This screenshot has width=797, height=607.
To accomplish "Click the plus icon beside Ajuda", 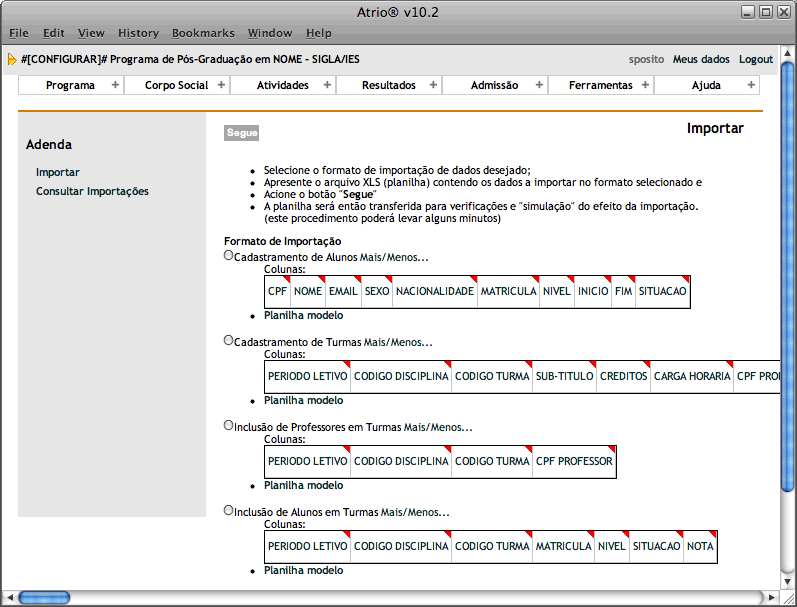I will point(751,85).
